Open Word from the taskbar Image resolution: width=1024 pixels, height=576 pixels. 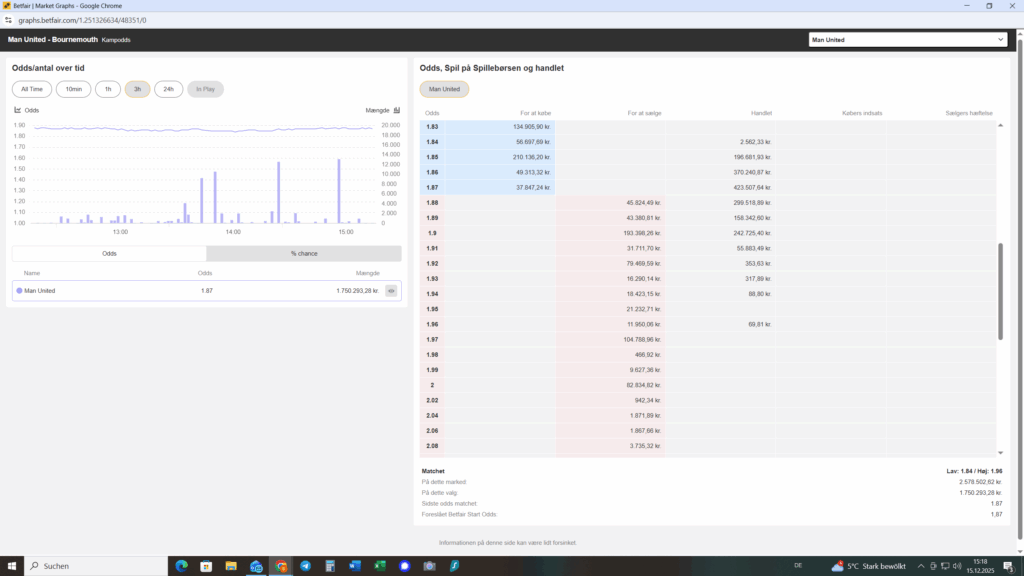[355, 566]
